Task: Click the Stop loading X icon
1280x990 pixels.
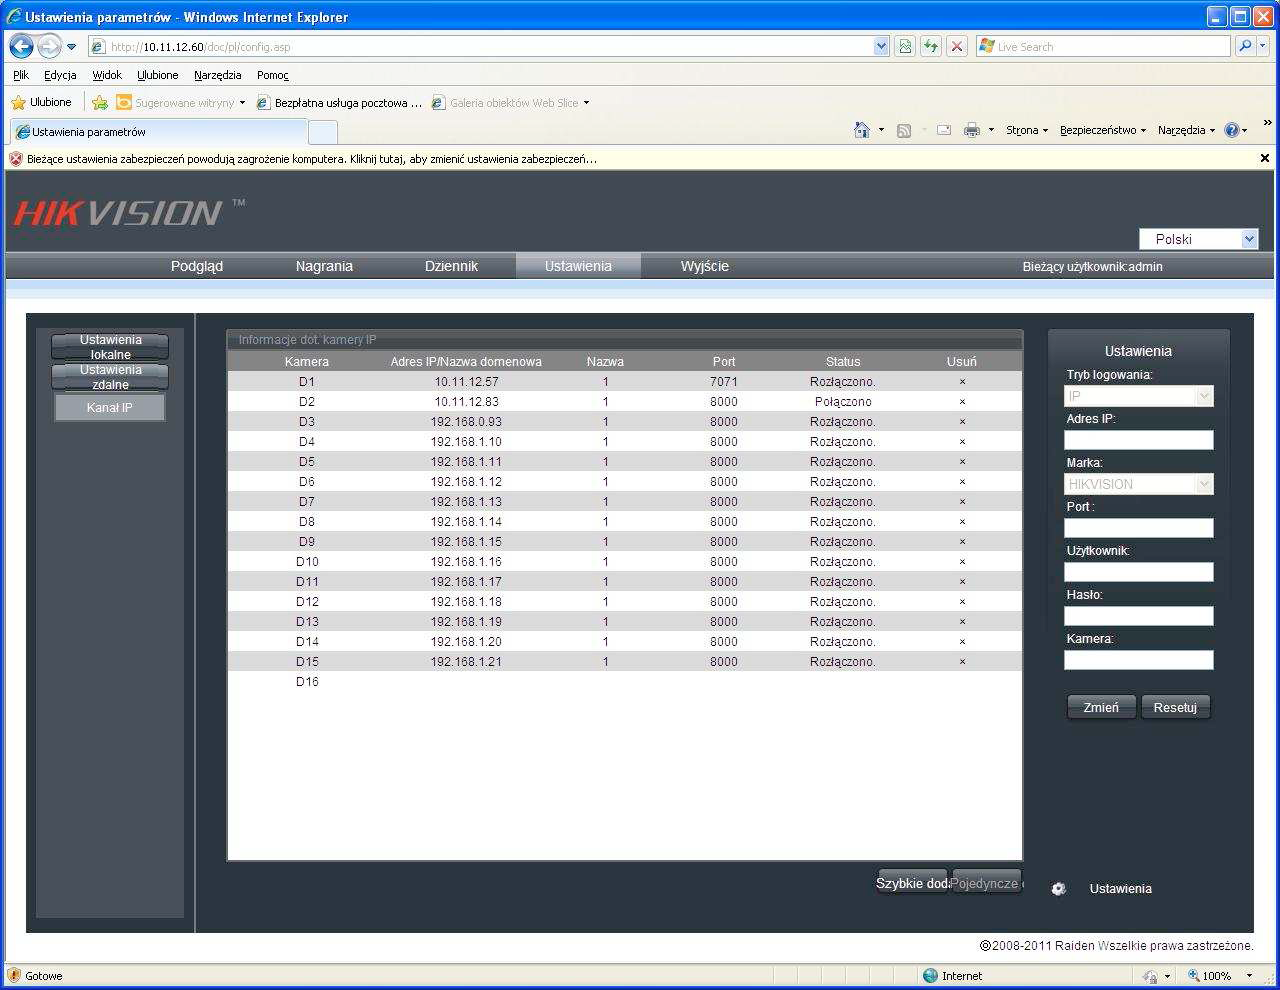Action: [x=957, y=46]
